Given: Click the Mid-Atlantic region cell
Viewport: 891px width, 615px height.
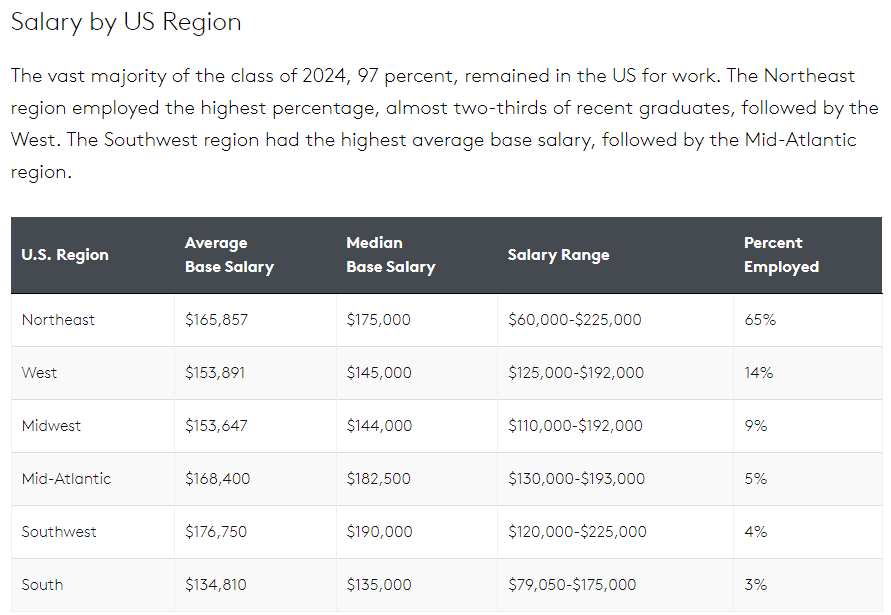Looking at the screenshot, I should tap(66, 479).
